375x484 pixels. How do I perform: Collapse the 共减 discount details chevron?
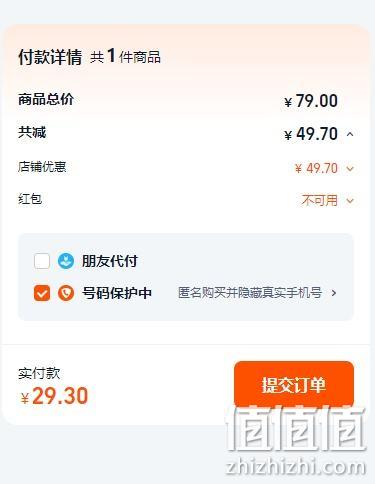click(350, 134)
